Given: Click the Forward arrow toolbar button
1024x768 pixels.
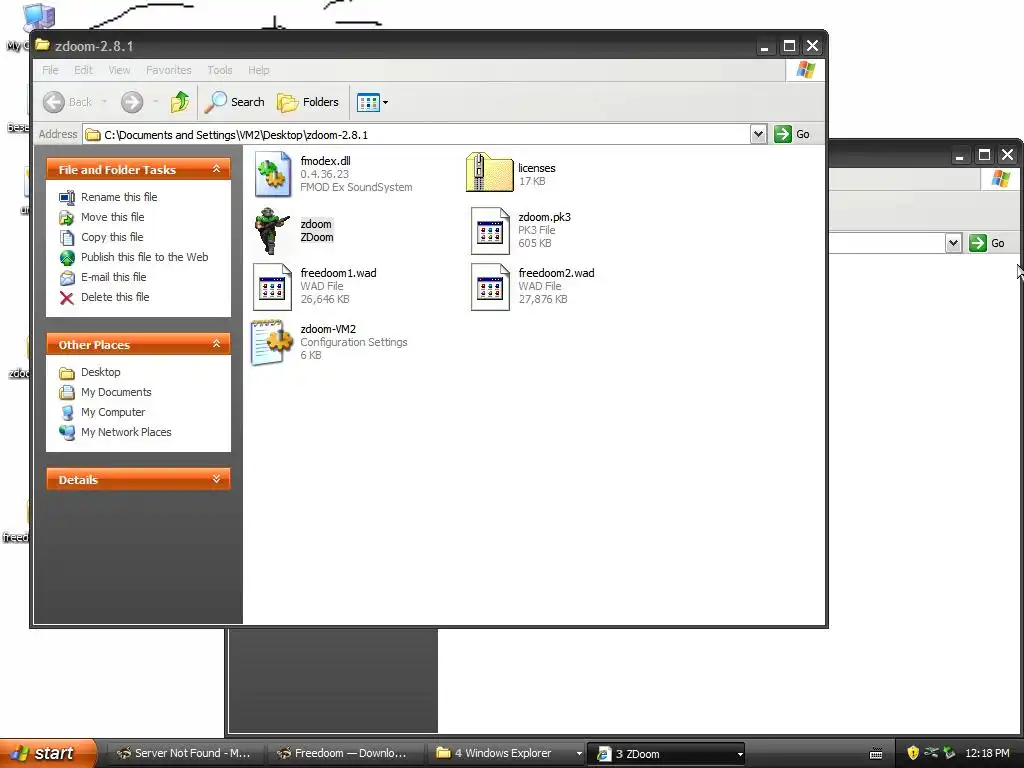Looking at the screenshot, I should point(132,102).
